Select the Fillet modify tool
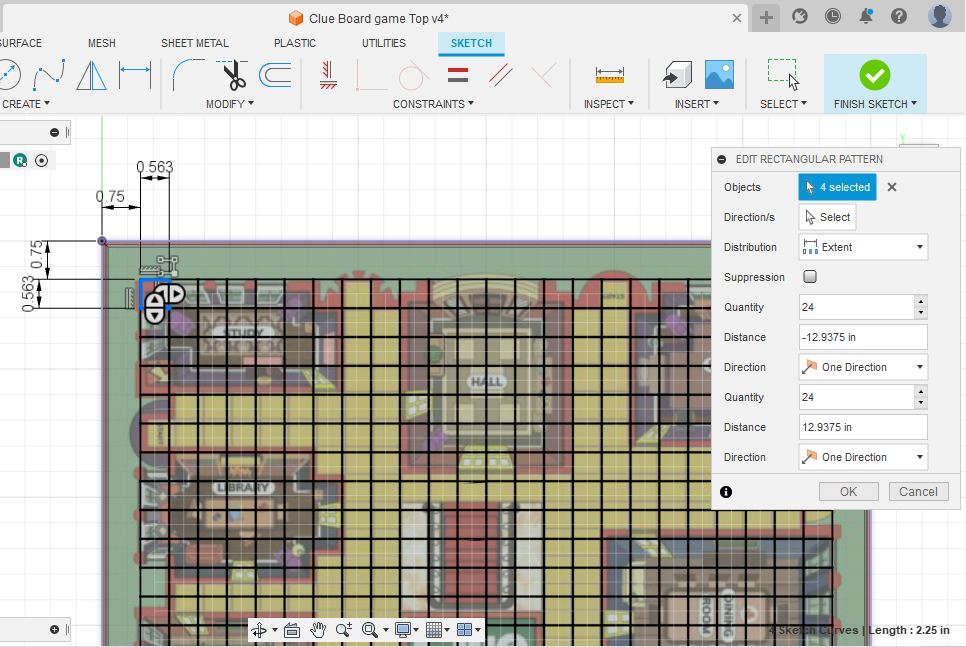This screenshot has width=966, height=647. point(188,75)
